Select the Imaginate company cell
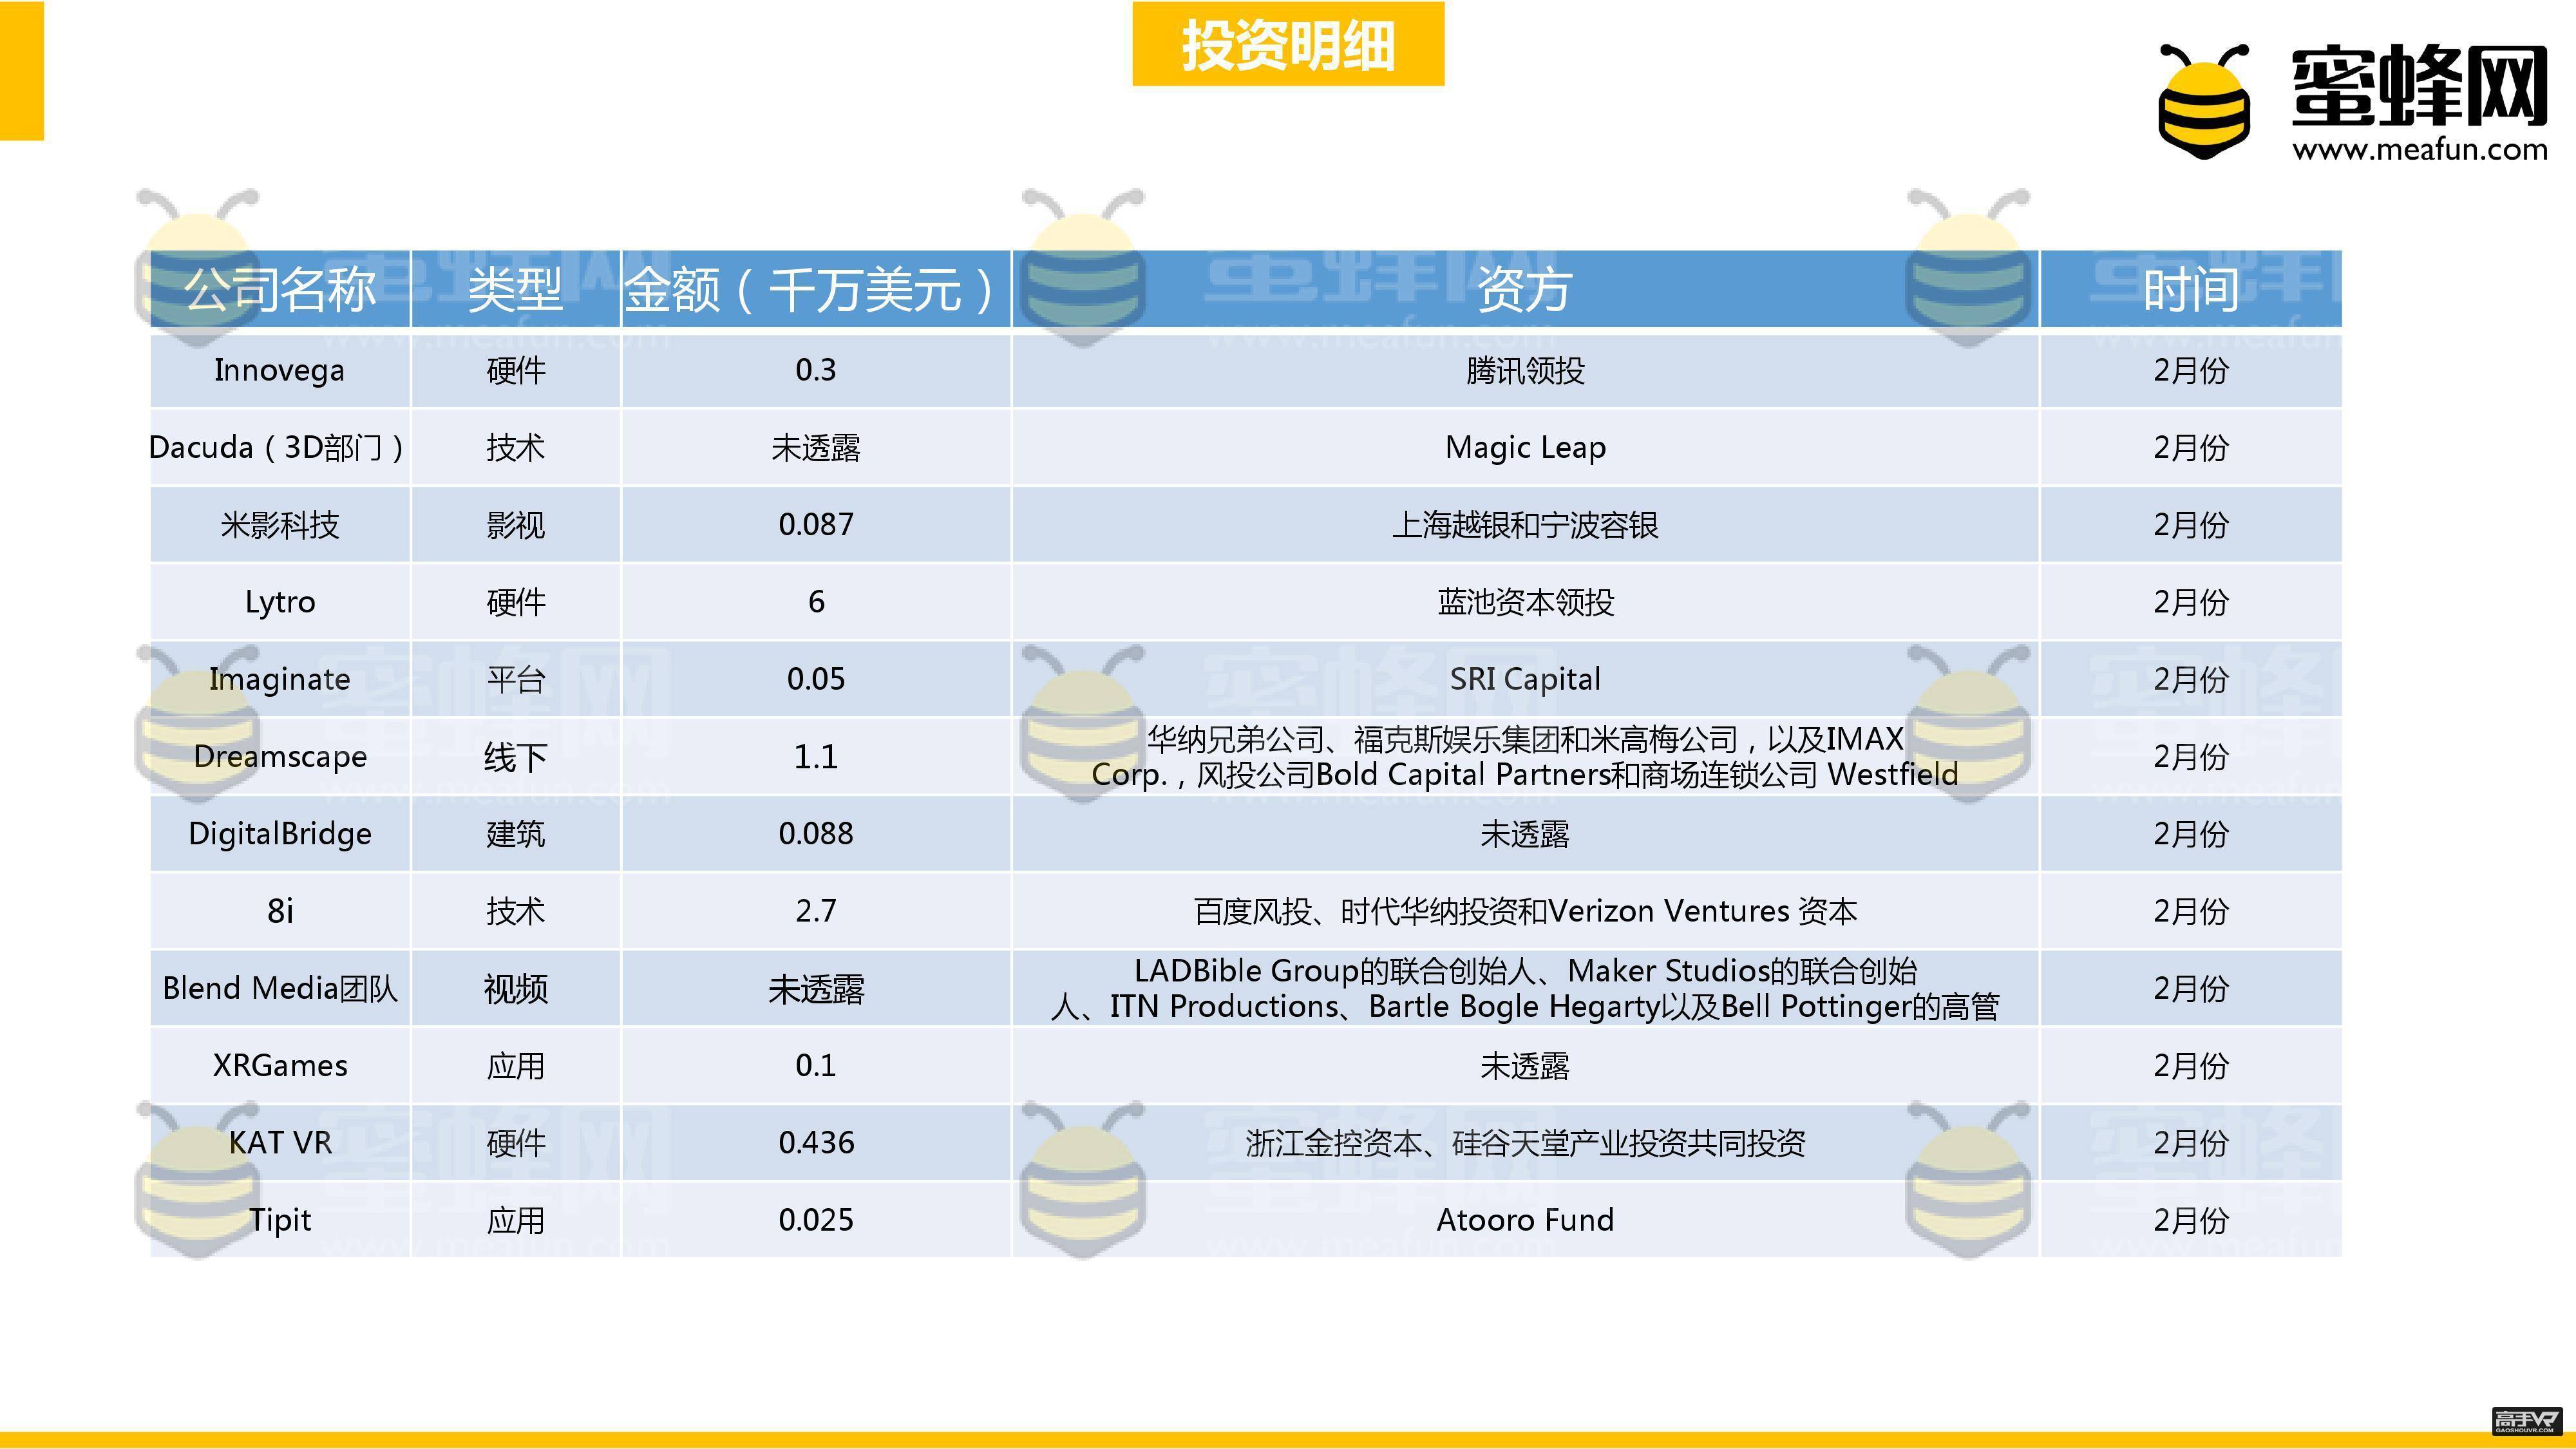The height and width of the screenshot is (1449, 2576). [280, 679]
